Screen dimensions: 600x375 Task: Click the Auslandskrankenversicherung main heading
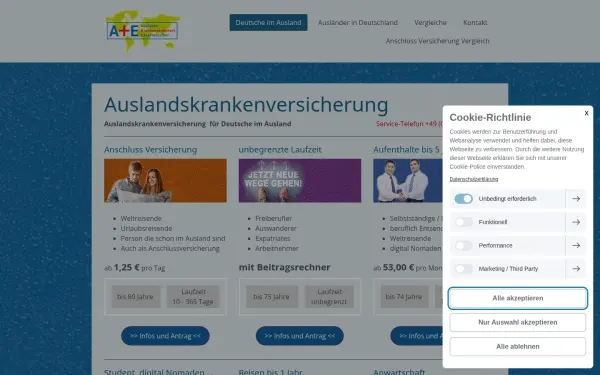point(246,105)
